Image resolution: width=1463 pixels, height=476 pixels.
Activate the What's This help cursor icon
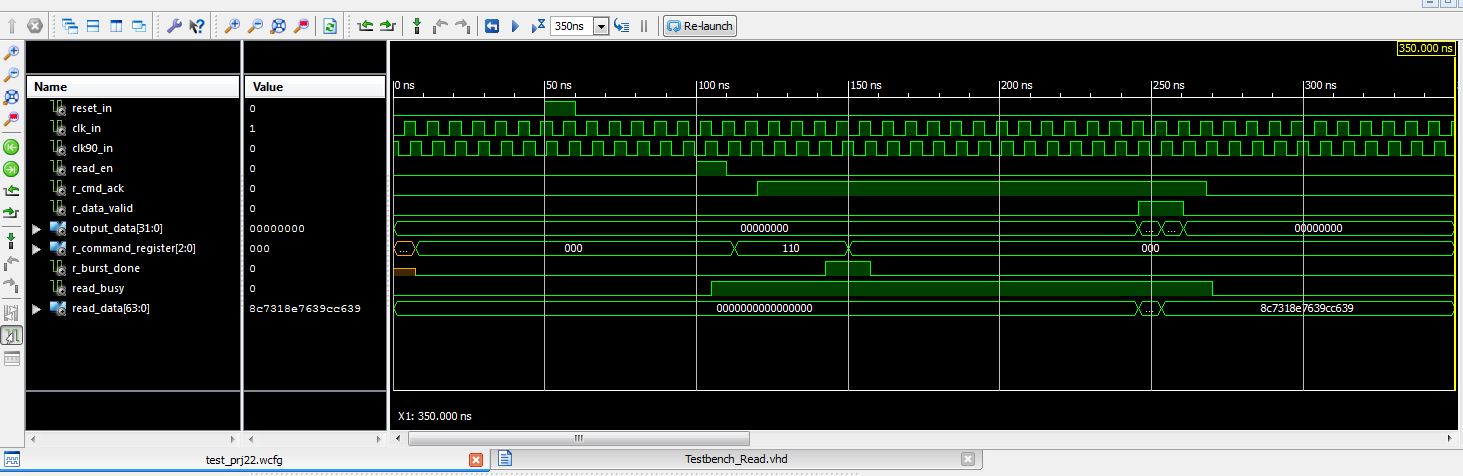tap(197, 25)
